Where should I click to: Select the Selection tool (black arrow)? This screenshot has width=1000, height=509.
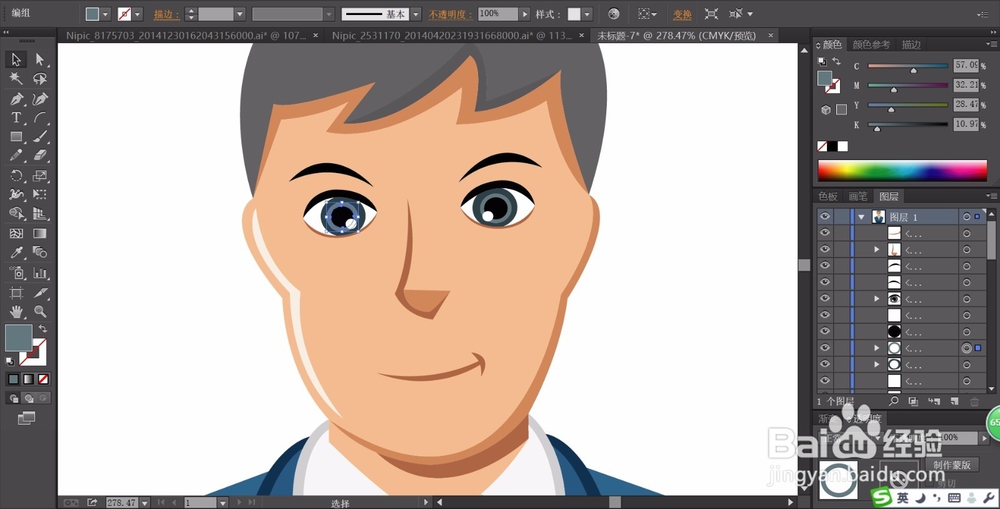coord(16,59)
